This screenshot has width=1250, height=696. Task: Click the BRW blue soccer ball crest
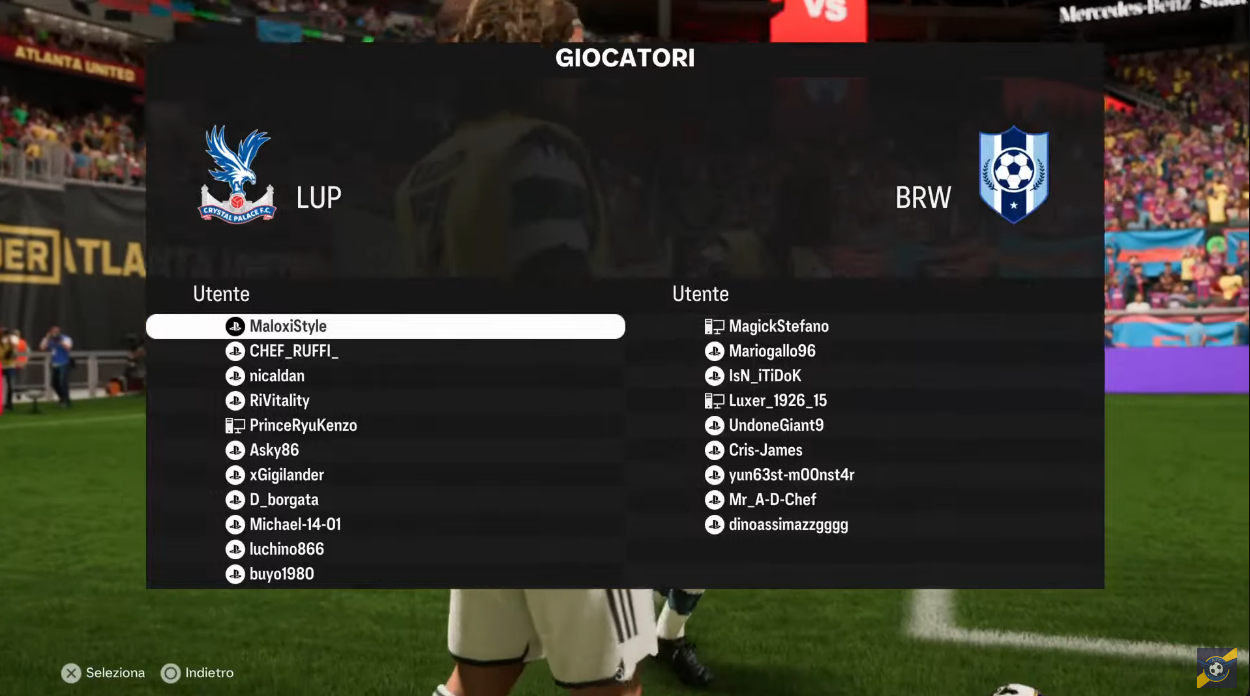pos(1014,174)
